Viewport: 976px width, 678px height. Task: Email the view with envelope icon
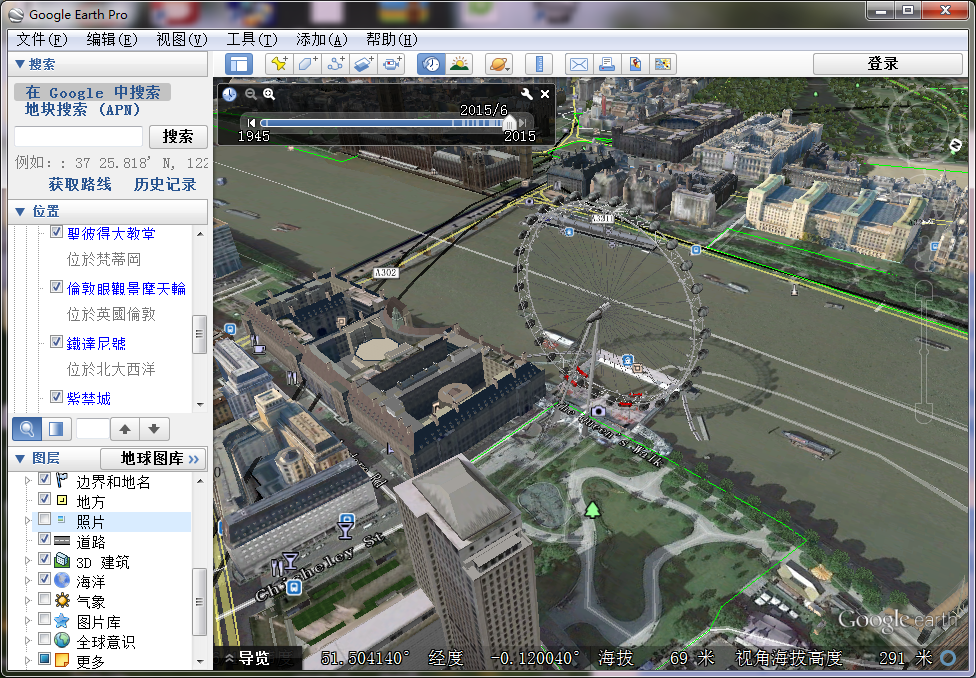[x=579, y=64]
